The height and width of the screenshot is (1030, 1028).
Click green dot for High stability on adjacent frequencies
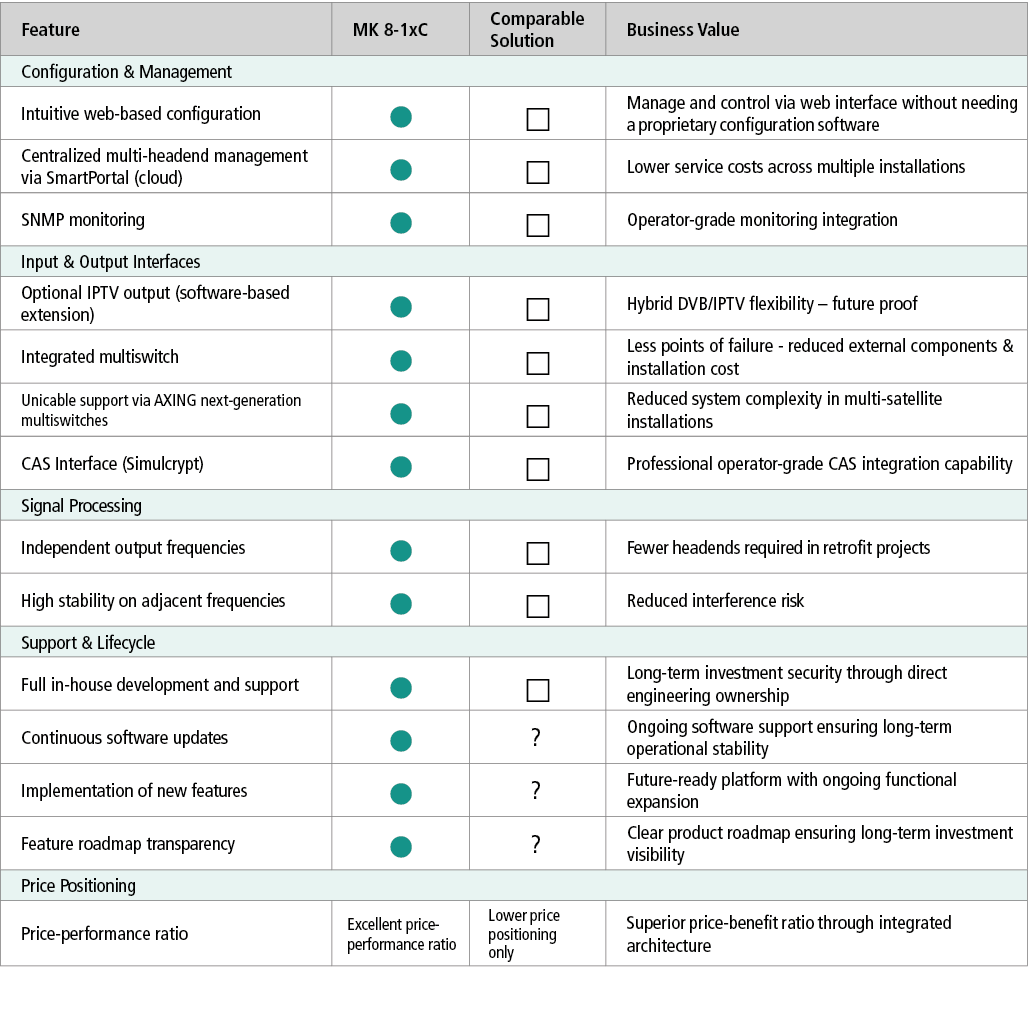[401, 603]
